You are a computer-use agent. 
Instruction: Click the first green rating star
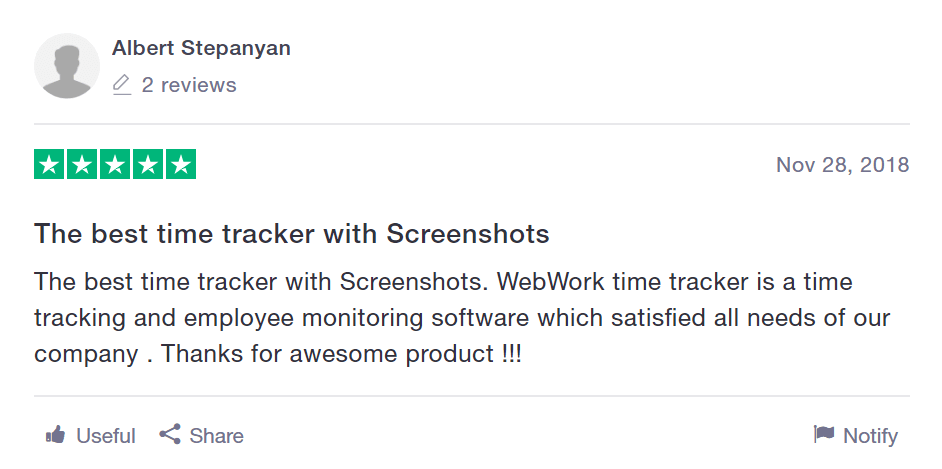click(49, 164)
